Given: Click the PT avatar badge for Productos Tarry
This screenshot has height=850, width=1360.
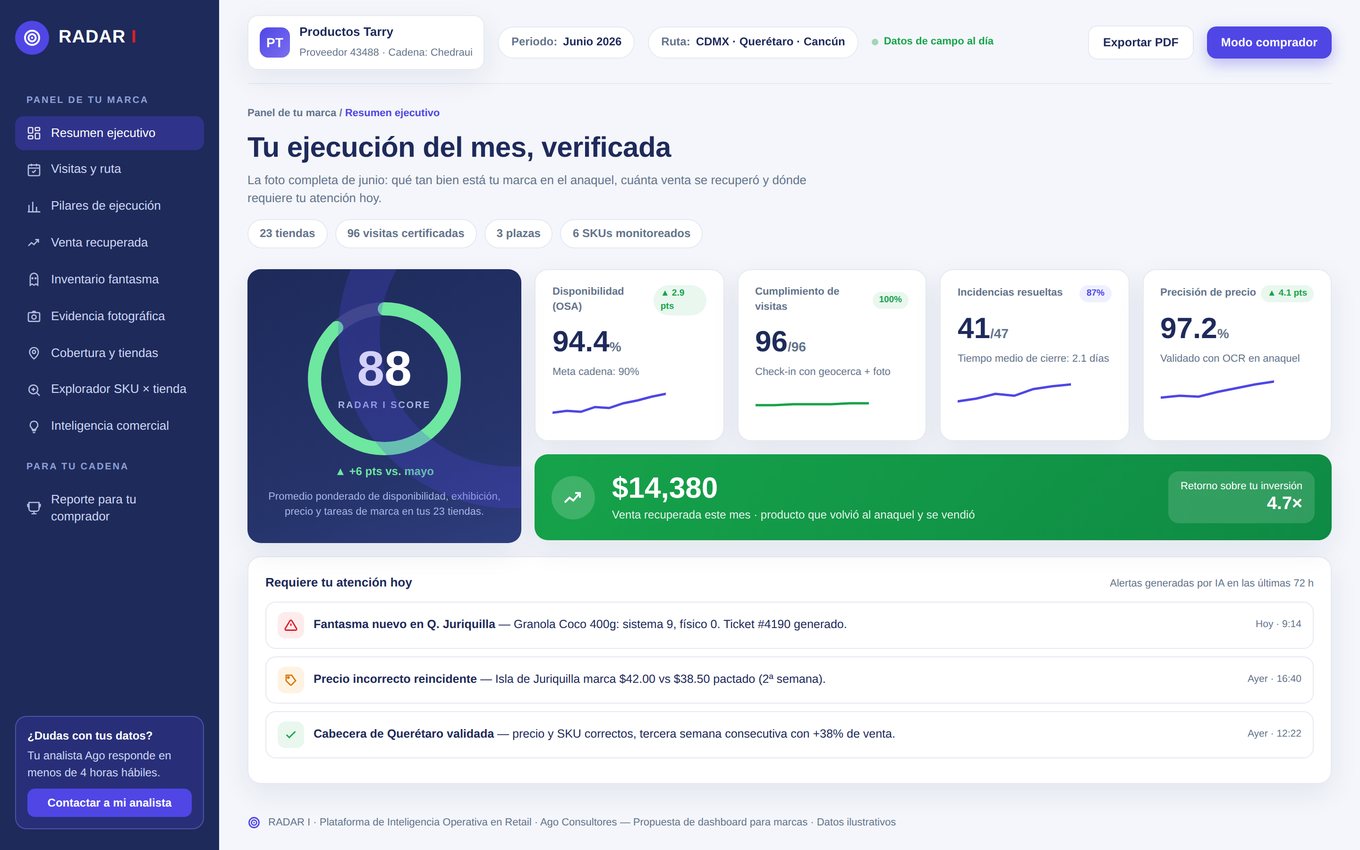Looking at the screenshot, I should click(x=275, y=43).
